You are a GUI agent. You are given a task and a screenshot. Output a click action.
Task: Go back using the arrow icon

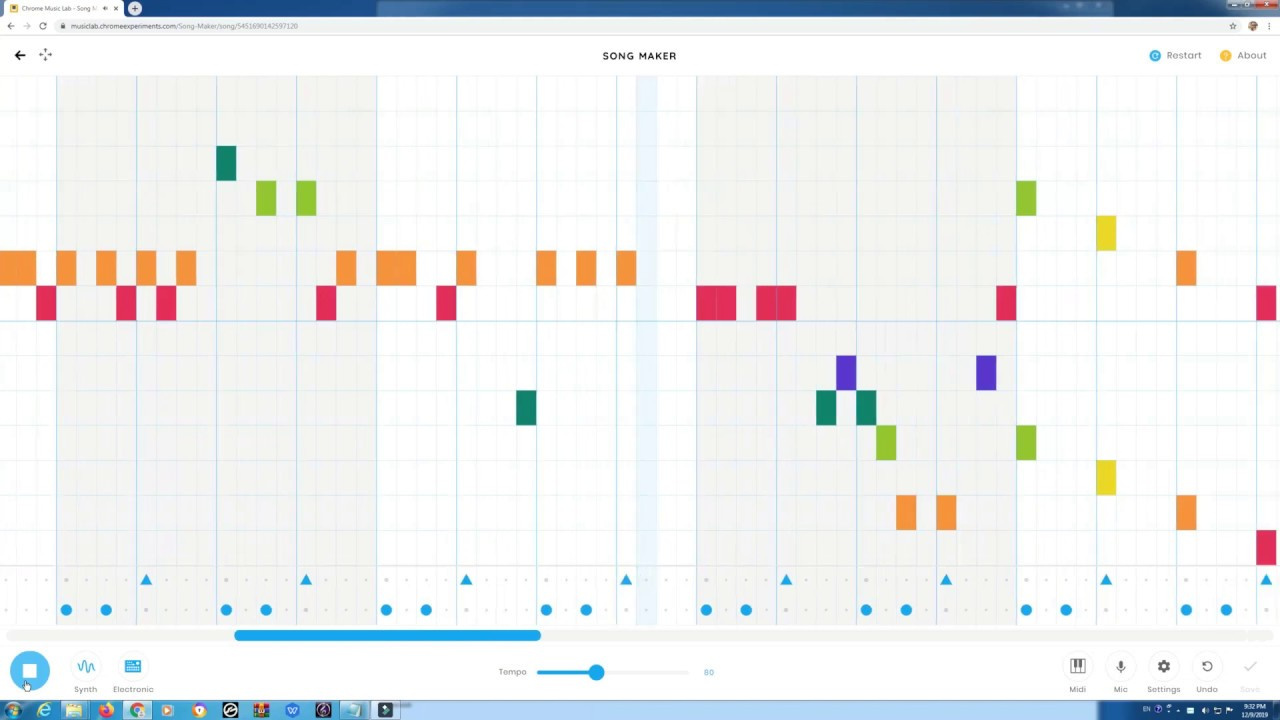coord(20,55)
